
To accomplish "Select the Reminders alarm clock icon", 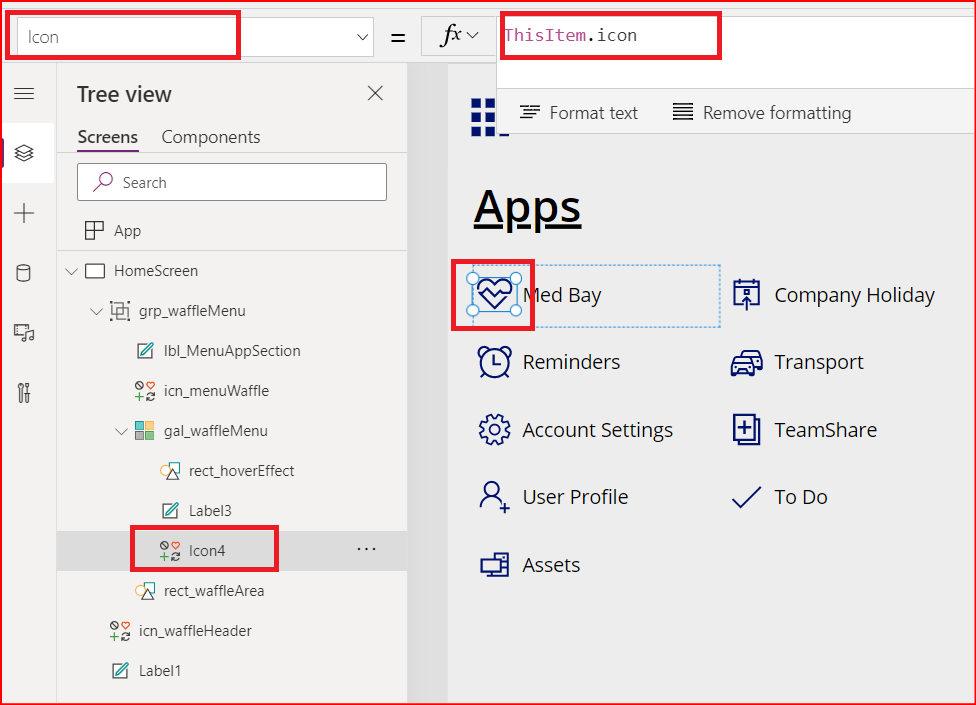I will 494,362.
